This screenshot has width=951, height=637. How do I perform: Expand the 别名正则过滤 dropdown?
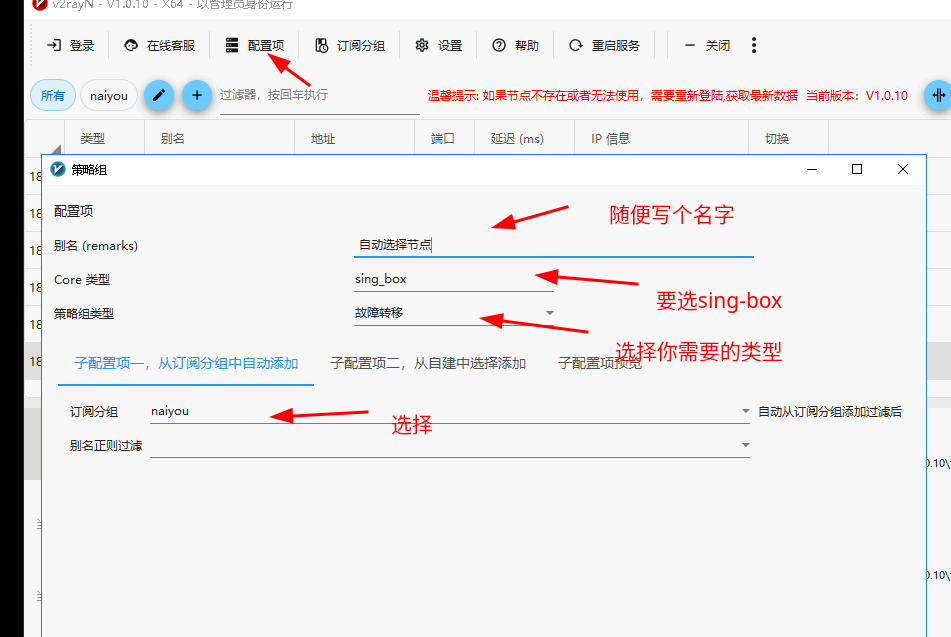tap(450, 445)
